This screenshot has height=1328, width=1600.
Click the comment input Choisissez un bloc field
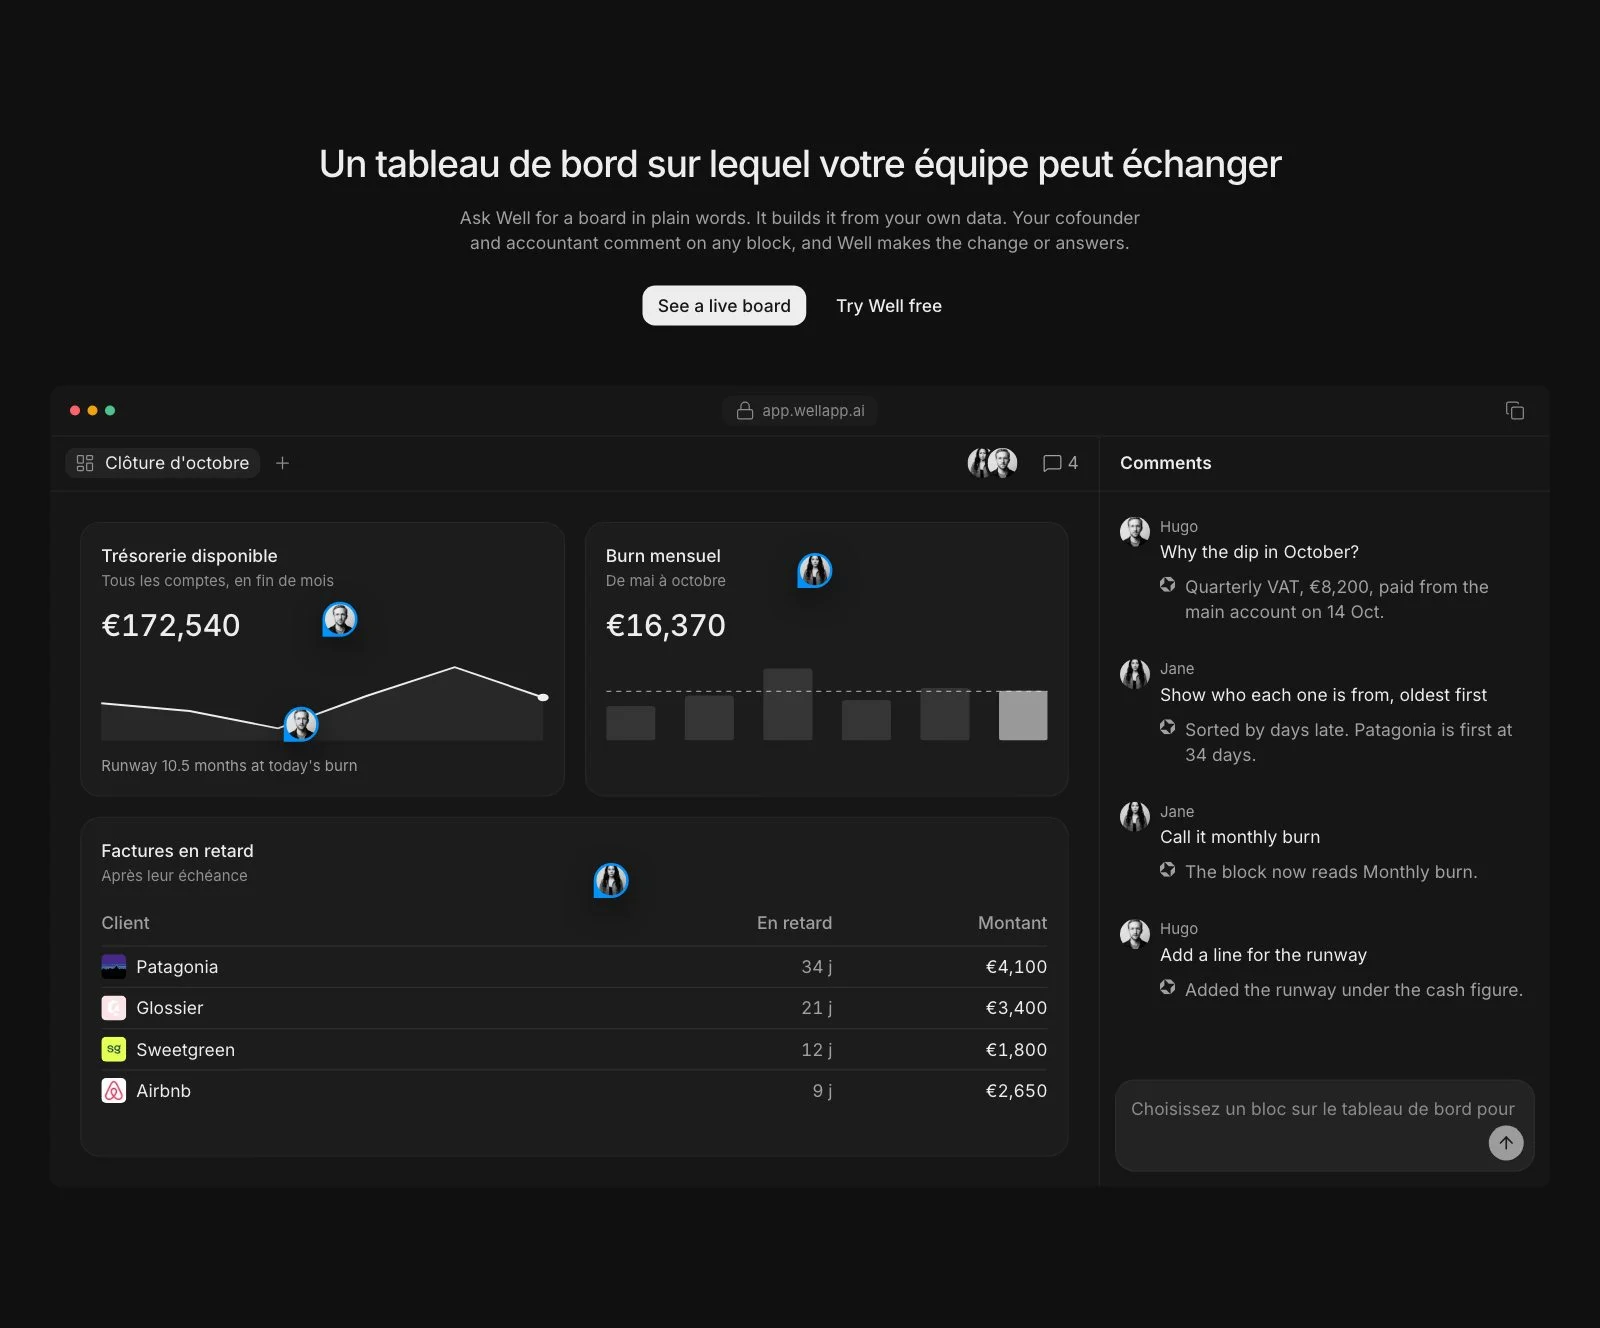click(1324, 1125)
